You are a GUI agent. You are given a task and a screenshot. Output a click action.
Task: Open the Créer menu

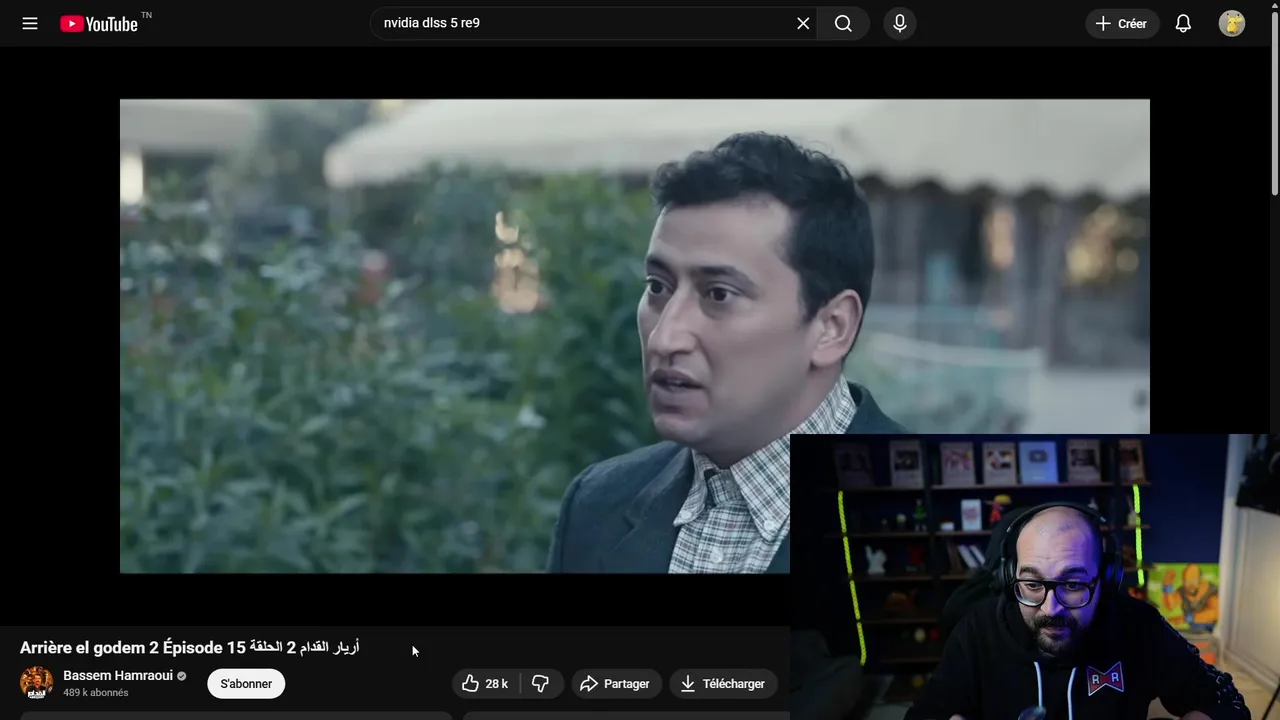tap(1122, 23)
